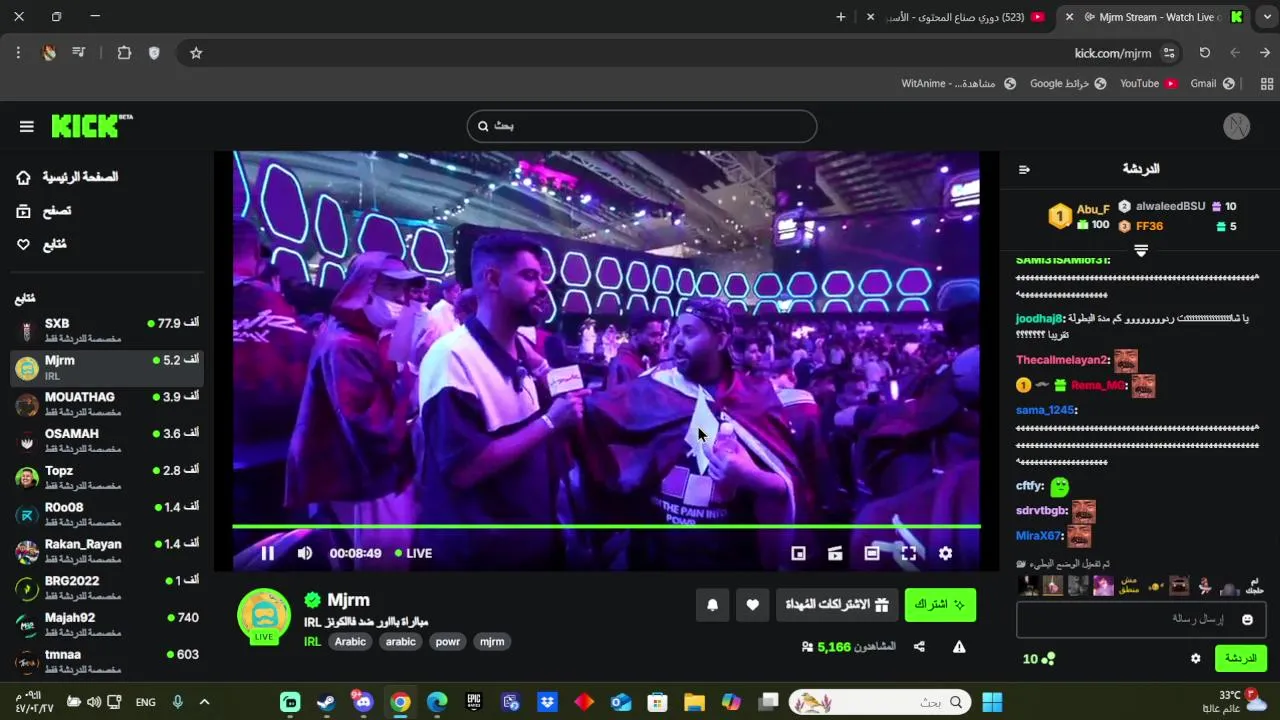The width and height of the screenshot is (1280, 720).
Task: View channel points balance 10
Action: click(x=1039, y=659)
